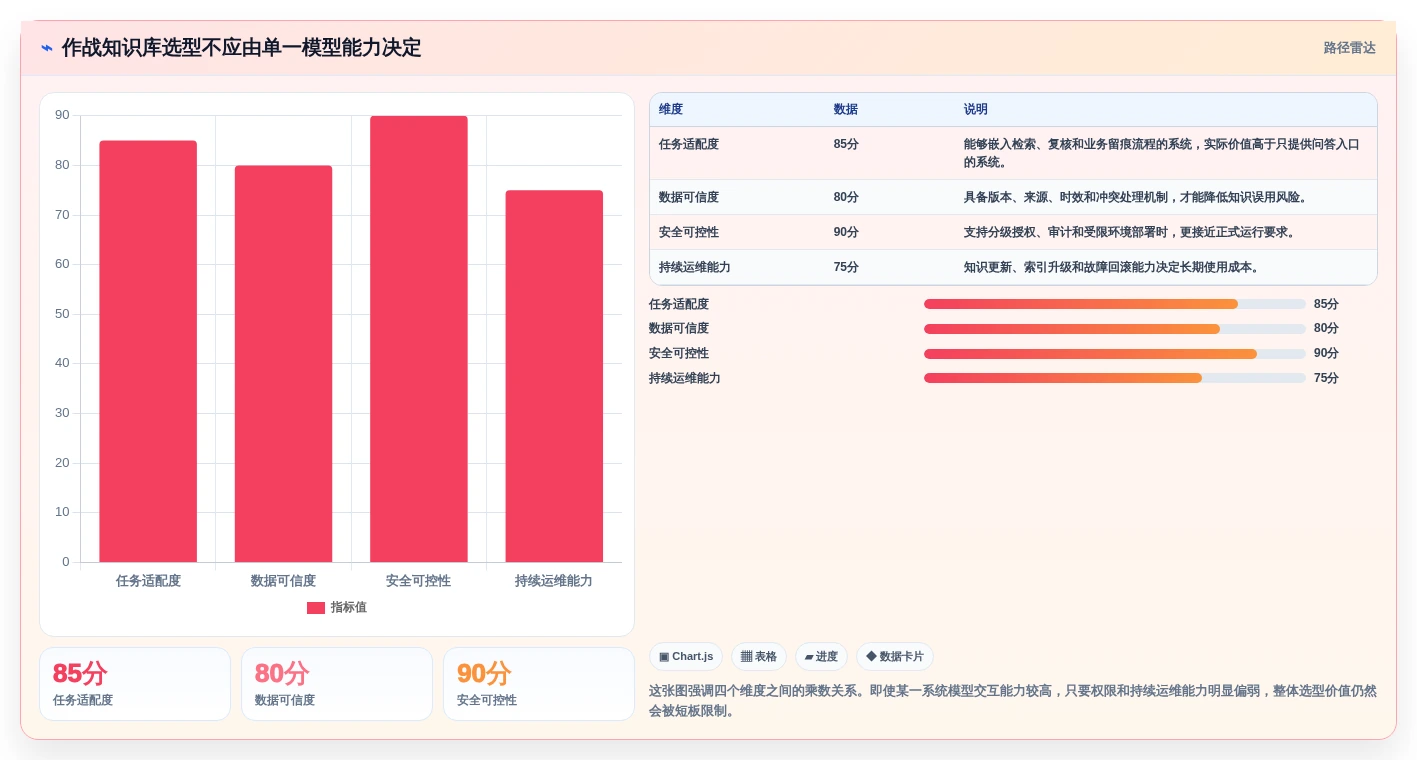Click description starting 具备版本、来源
This screenshot has height=760, width=1417.
pyautogui.click(x=1138, y=197)
